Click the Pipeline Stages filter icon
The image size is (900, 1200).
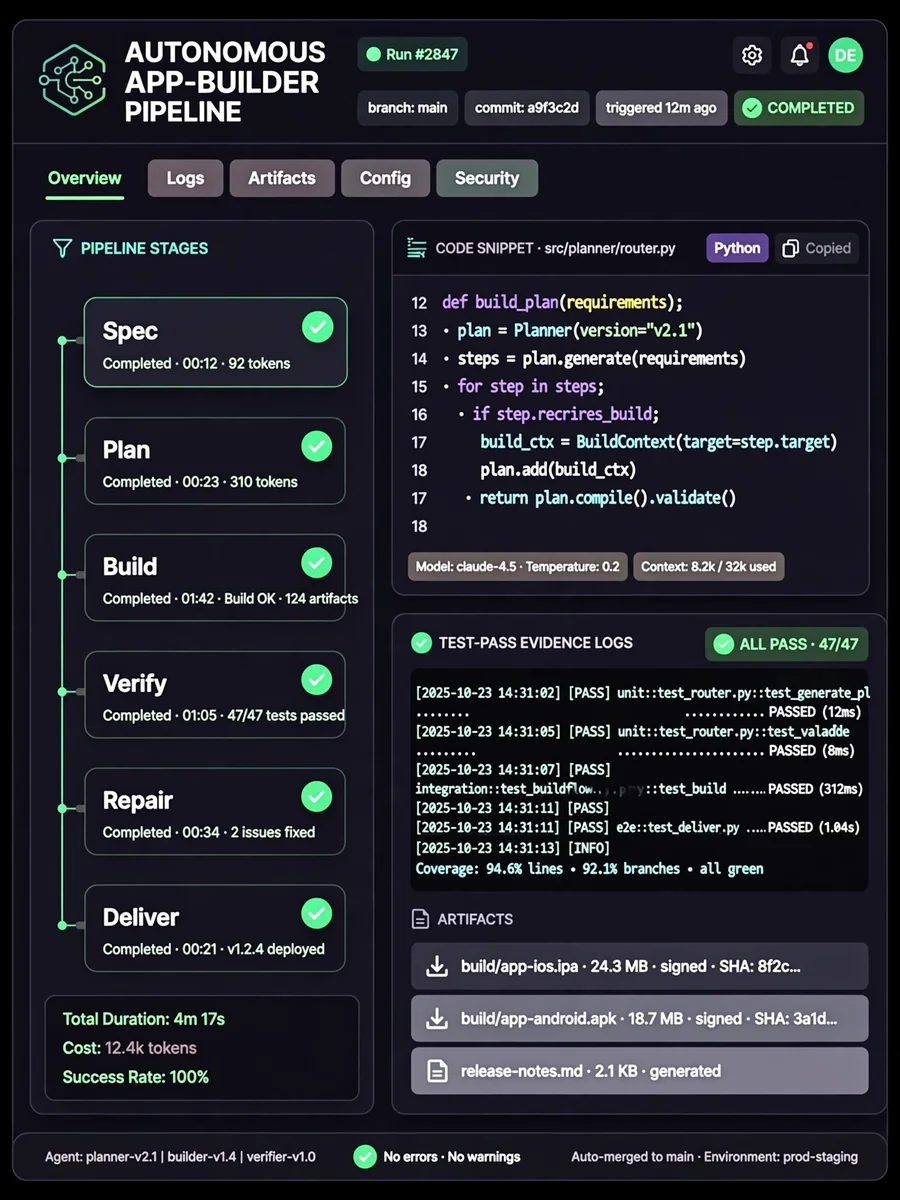62,248
